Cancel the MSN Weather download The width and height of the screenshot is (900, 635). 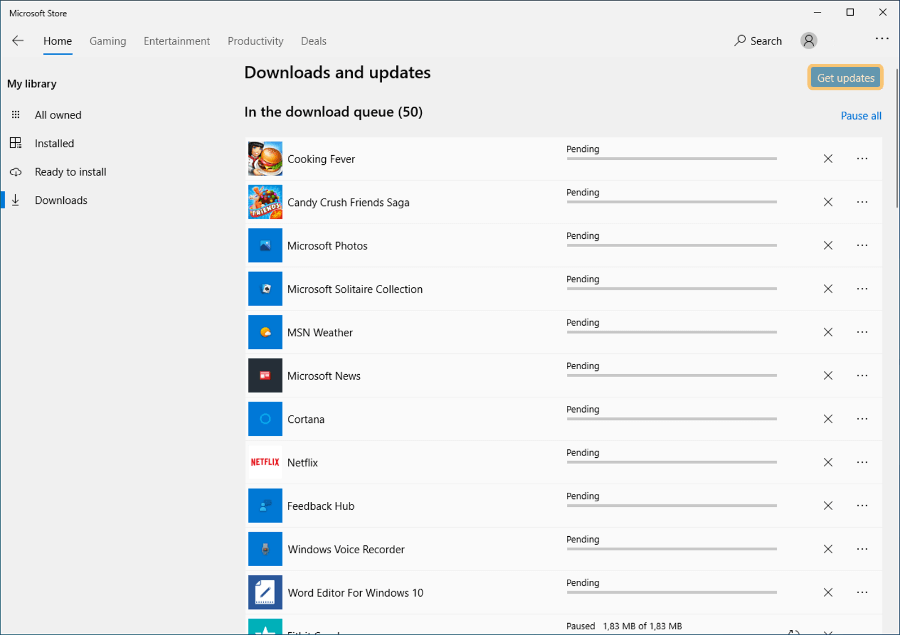point(828,332)
